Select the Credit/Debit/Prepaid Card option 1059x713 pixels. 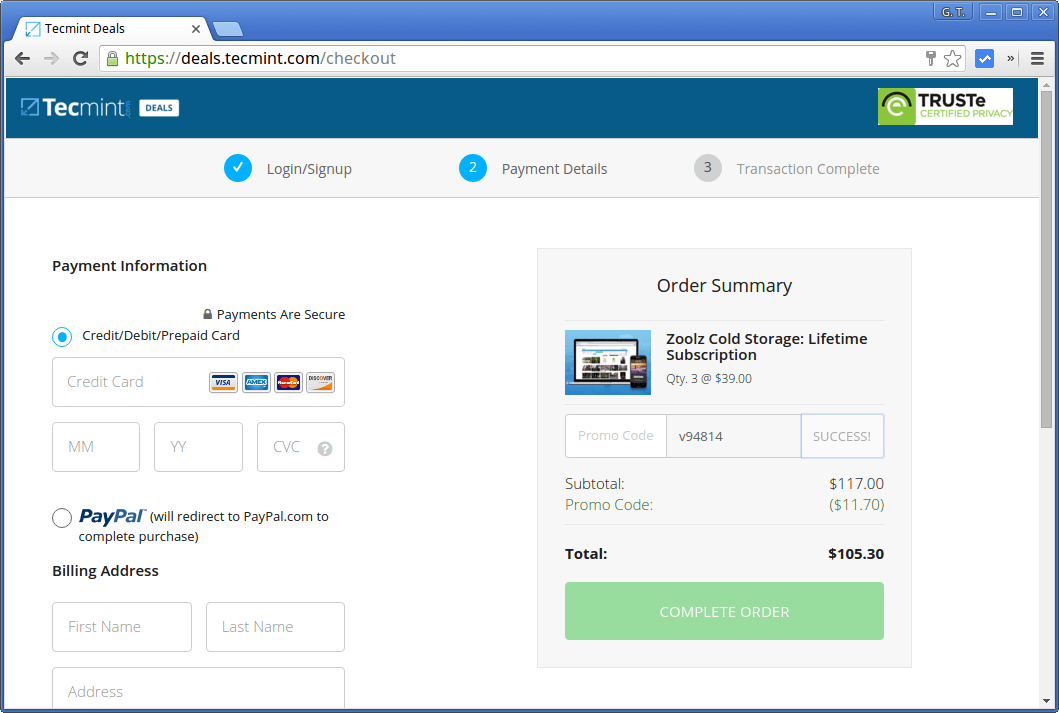(x=61, y=337)
